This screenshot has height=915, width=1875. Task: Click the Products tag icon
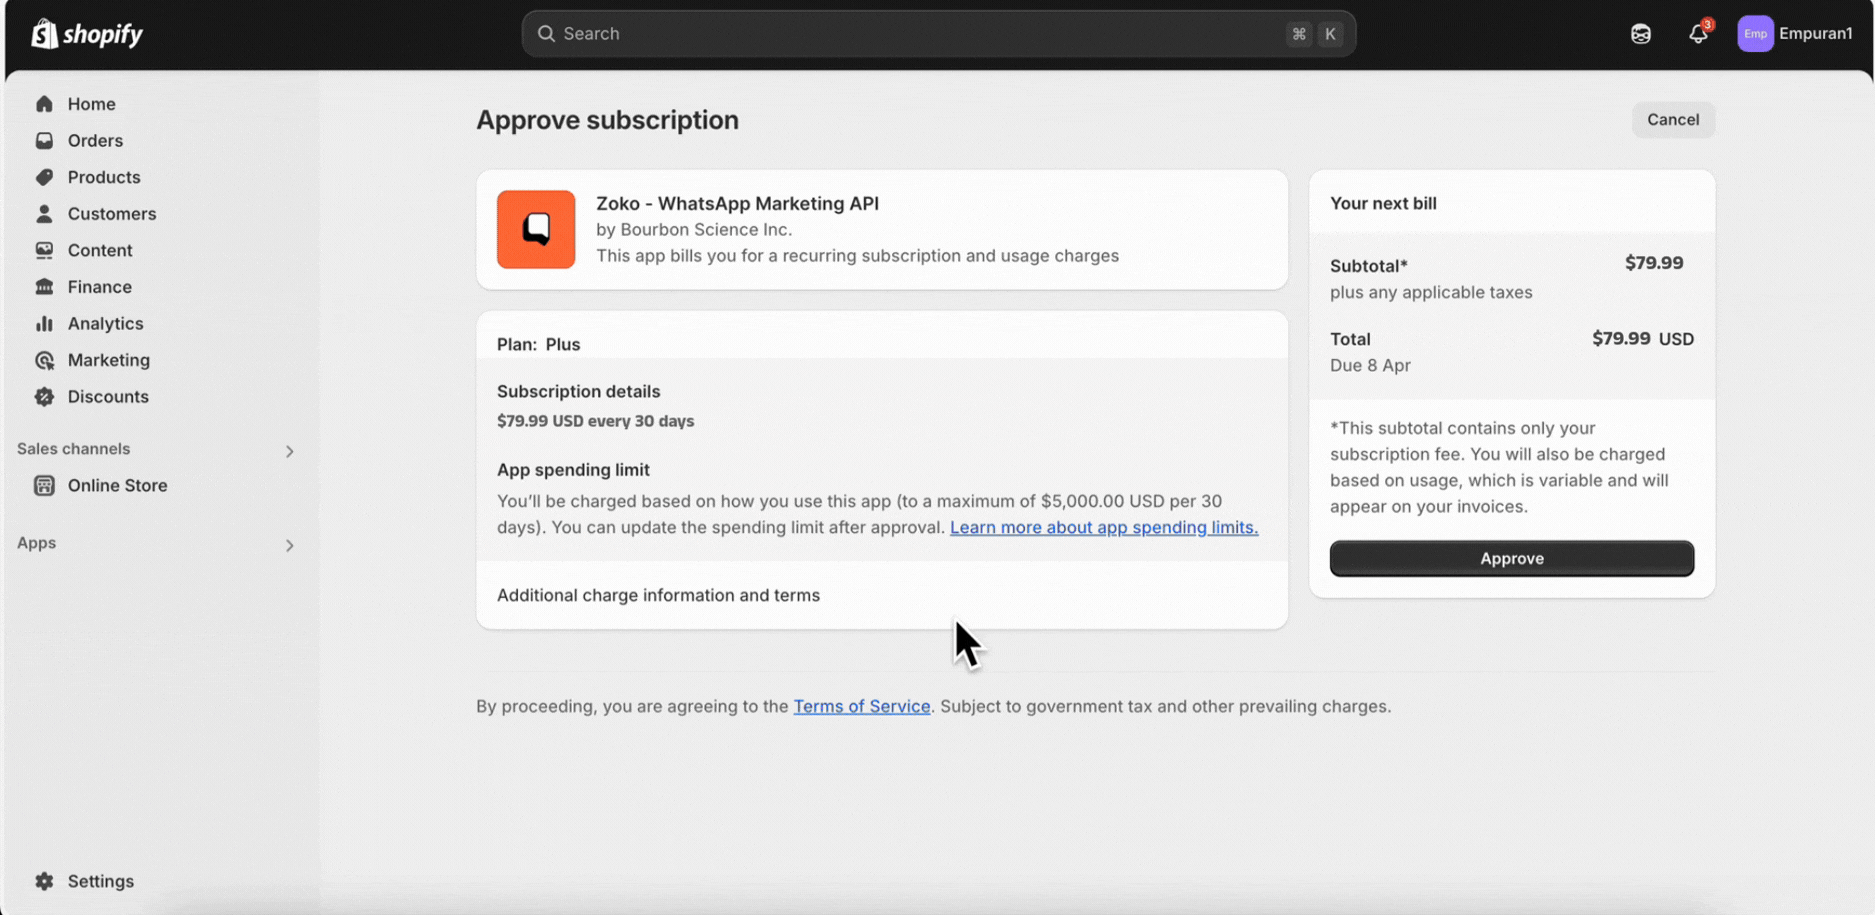click(x=44, y=177)
